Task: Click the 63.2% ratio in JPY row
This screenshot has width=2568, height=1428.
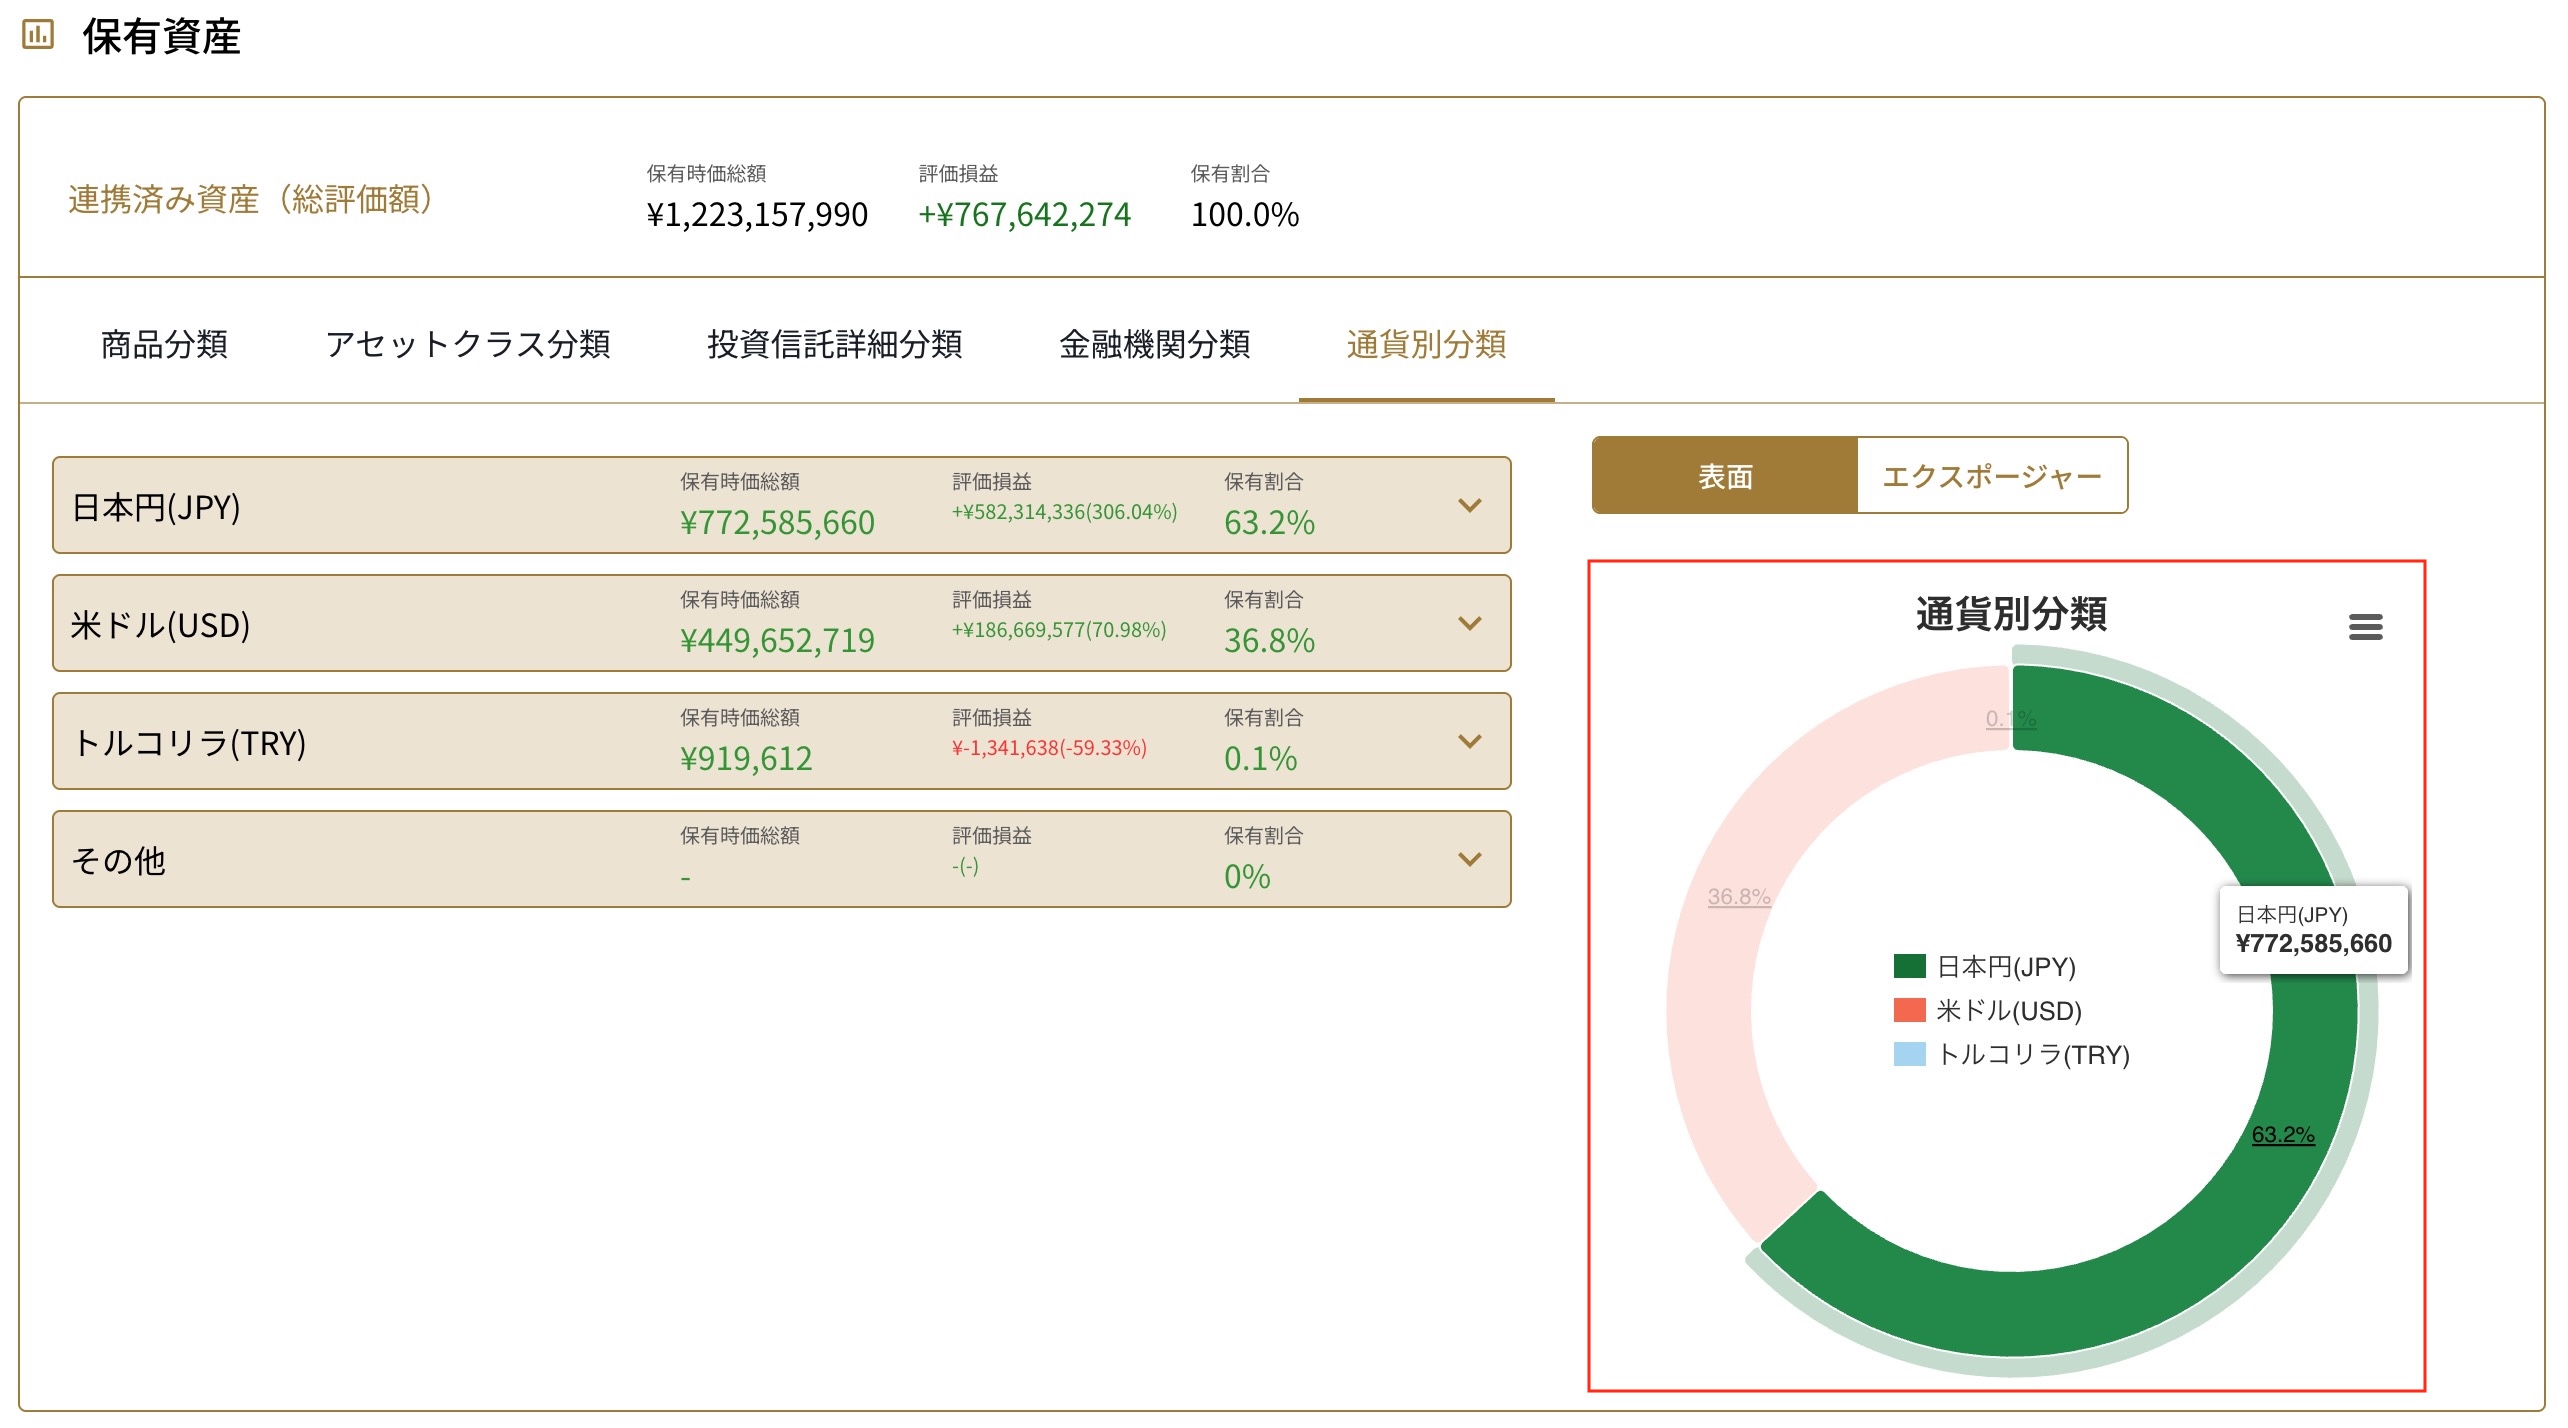Action: (1269, 523)
